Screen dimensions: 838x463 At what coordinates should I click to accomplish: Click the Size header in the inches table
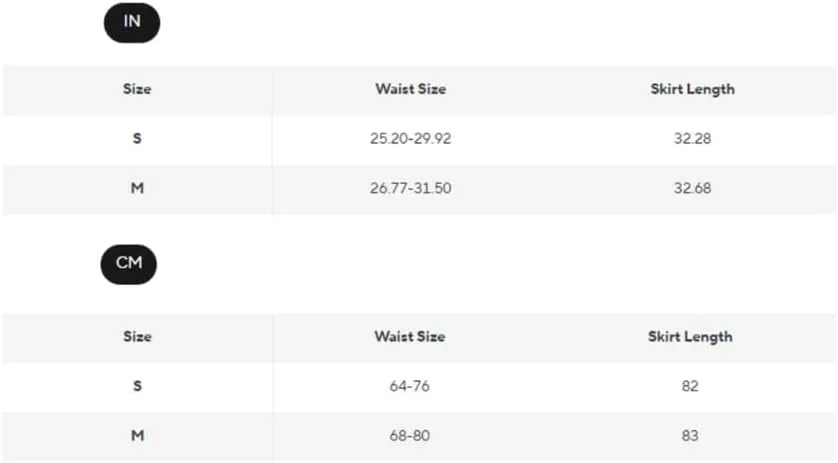click(137, 89)
